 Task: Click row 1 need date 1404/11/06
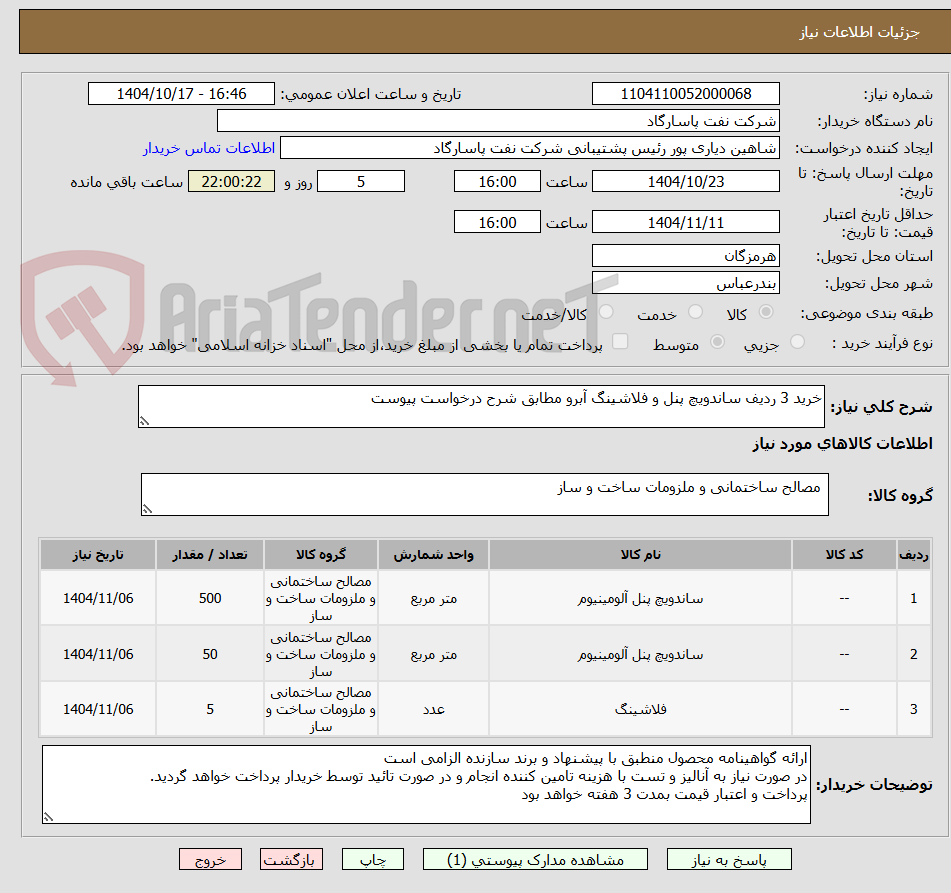(x=98, y=598)
